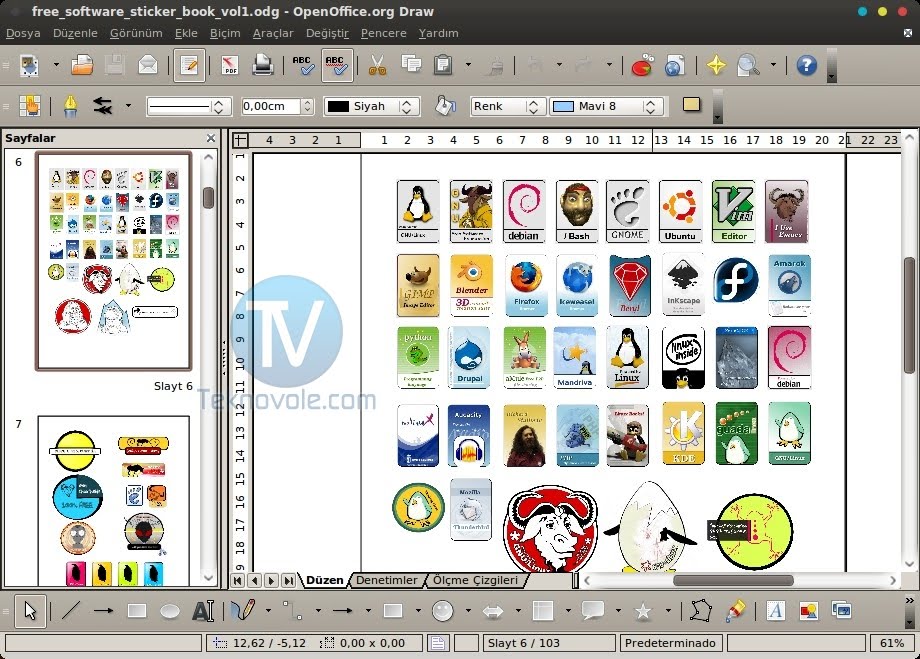Click the Area fill bucket icon

tap(445, 106)
